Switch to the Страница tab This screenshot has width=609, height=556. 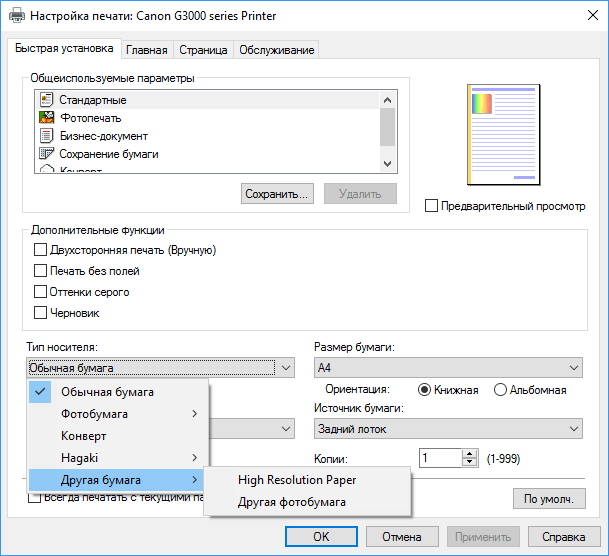(204, 50)
